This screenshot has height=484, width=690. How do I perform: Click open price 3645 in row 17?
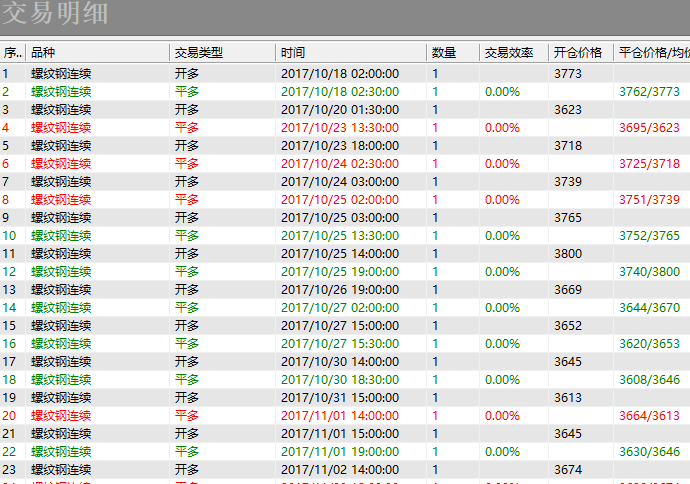(568, 362)
